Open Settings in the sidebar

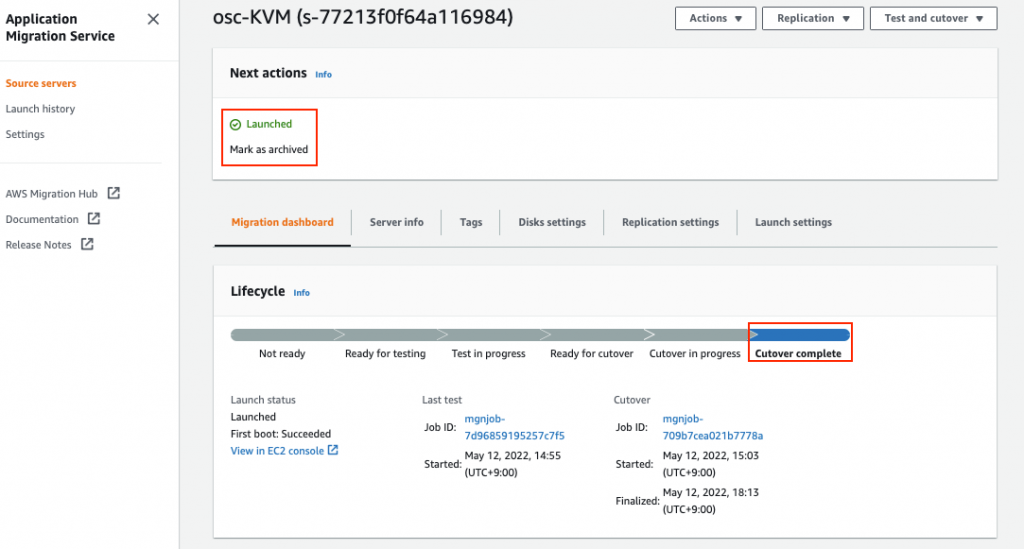pyautogui.click(x=25, y=134)
